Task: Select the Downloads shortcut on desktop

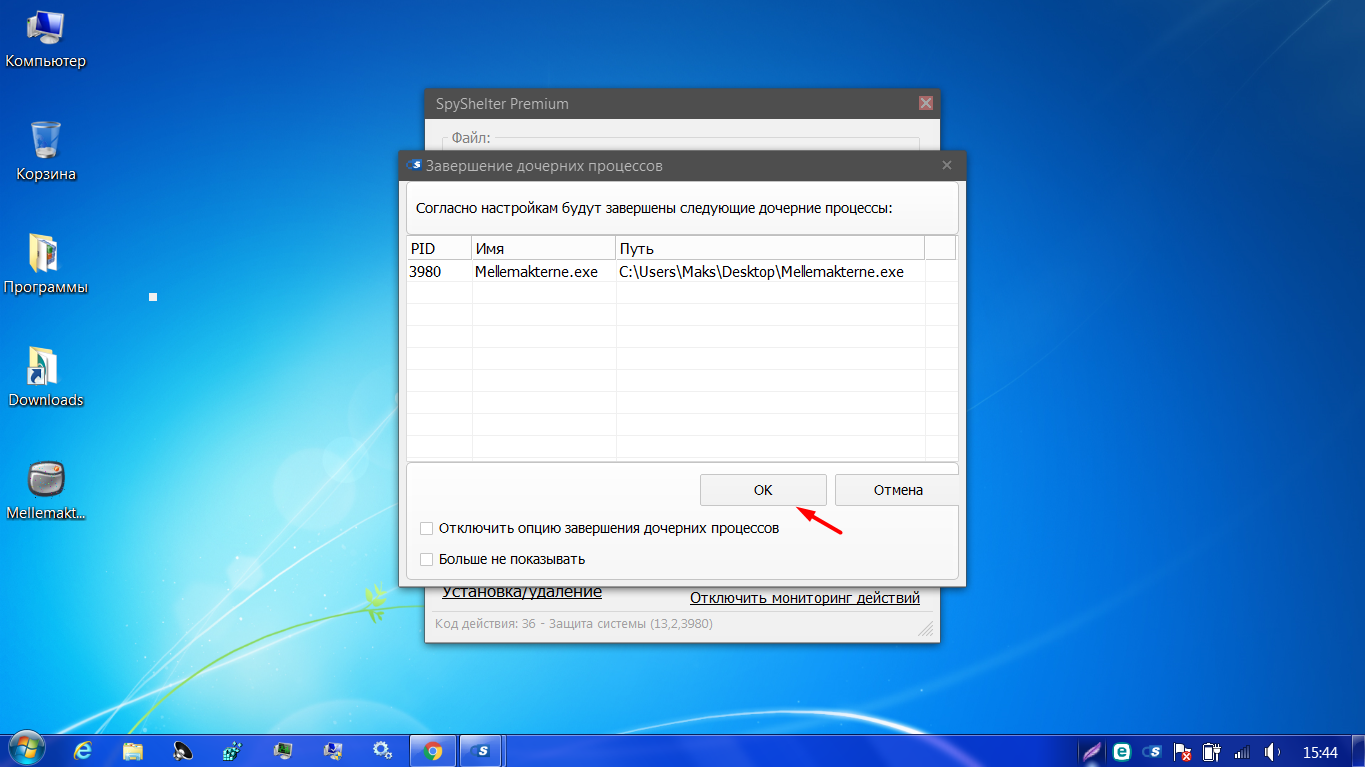Action: [45, 378]
